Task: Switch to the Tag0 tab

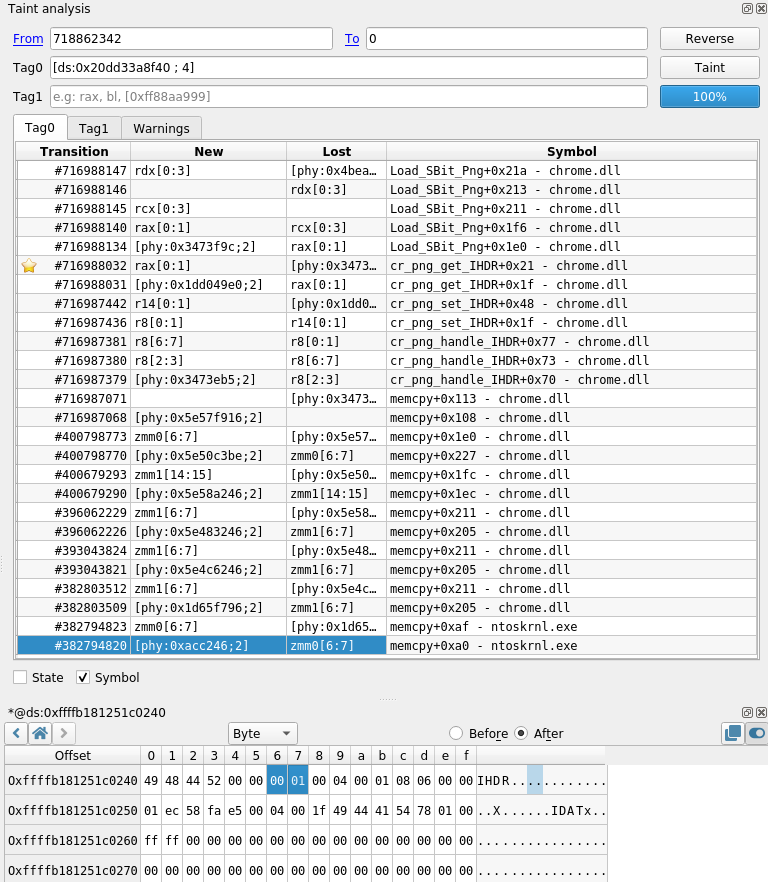Action: coord(40,128)
